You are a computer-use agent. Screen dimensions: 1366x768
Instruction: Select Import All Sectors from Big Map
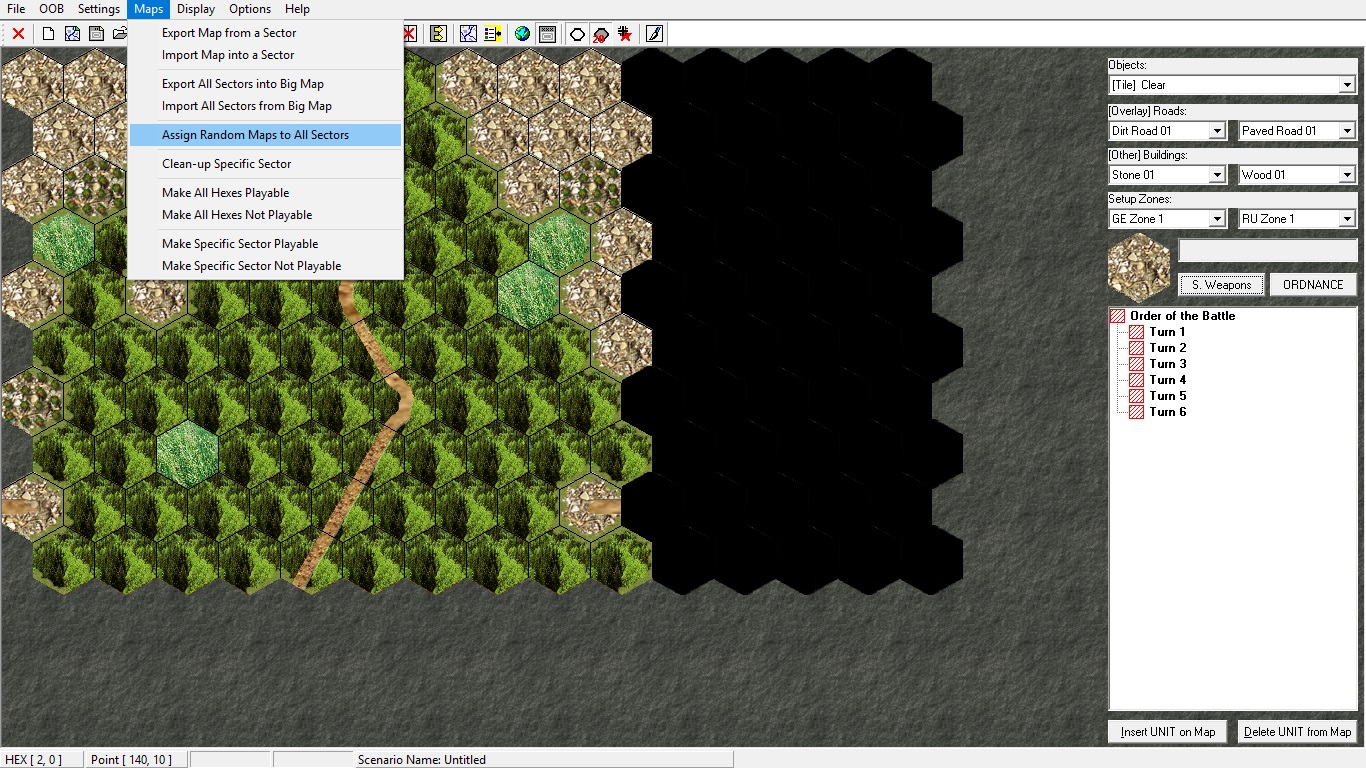[x=266, y=106]
